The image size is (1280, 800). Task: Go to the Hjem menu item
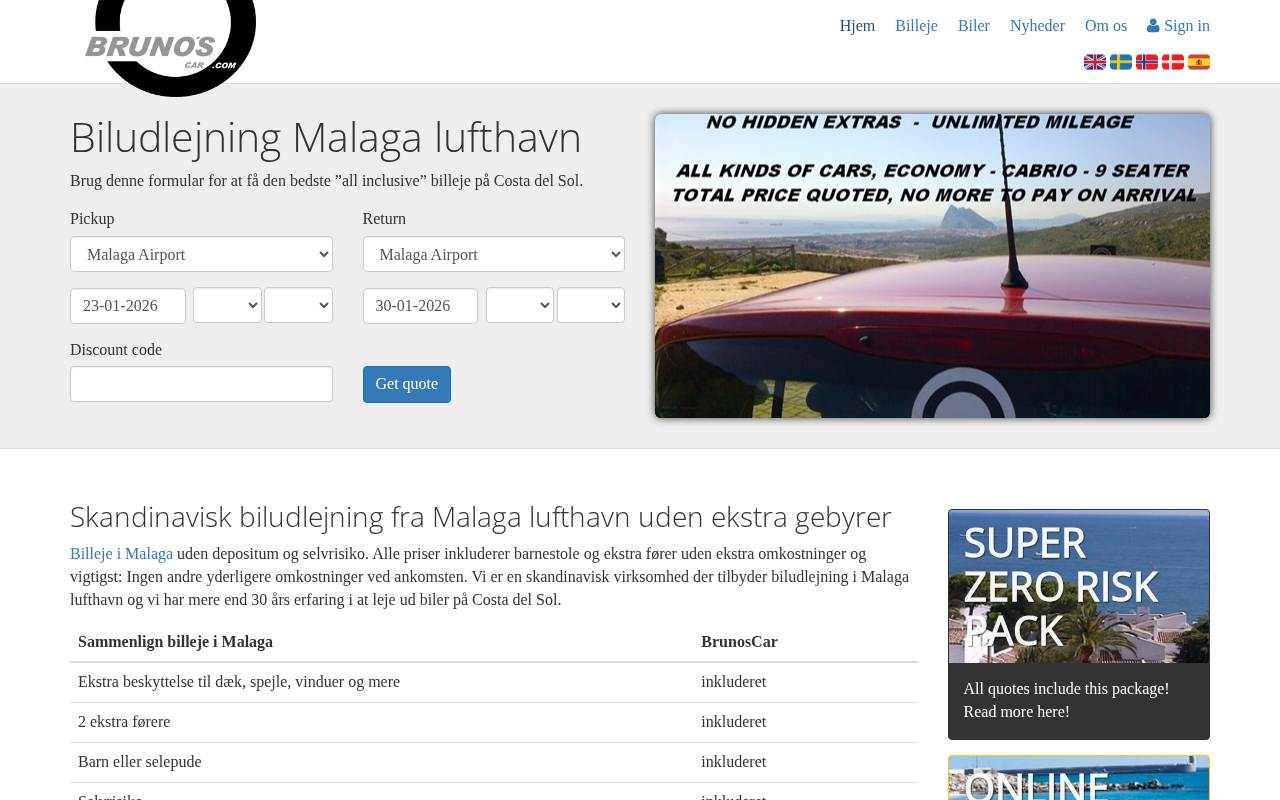857,26
